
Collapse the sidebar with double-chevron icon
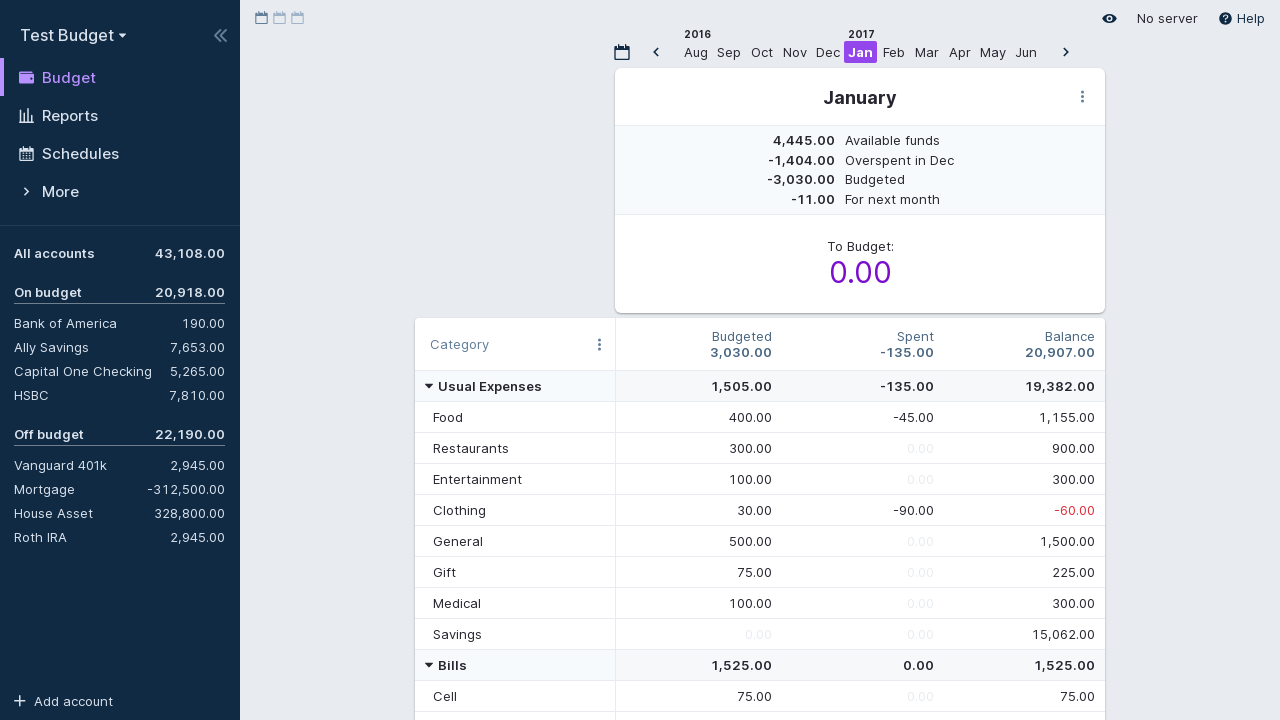coord(220,36)
